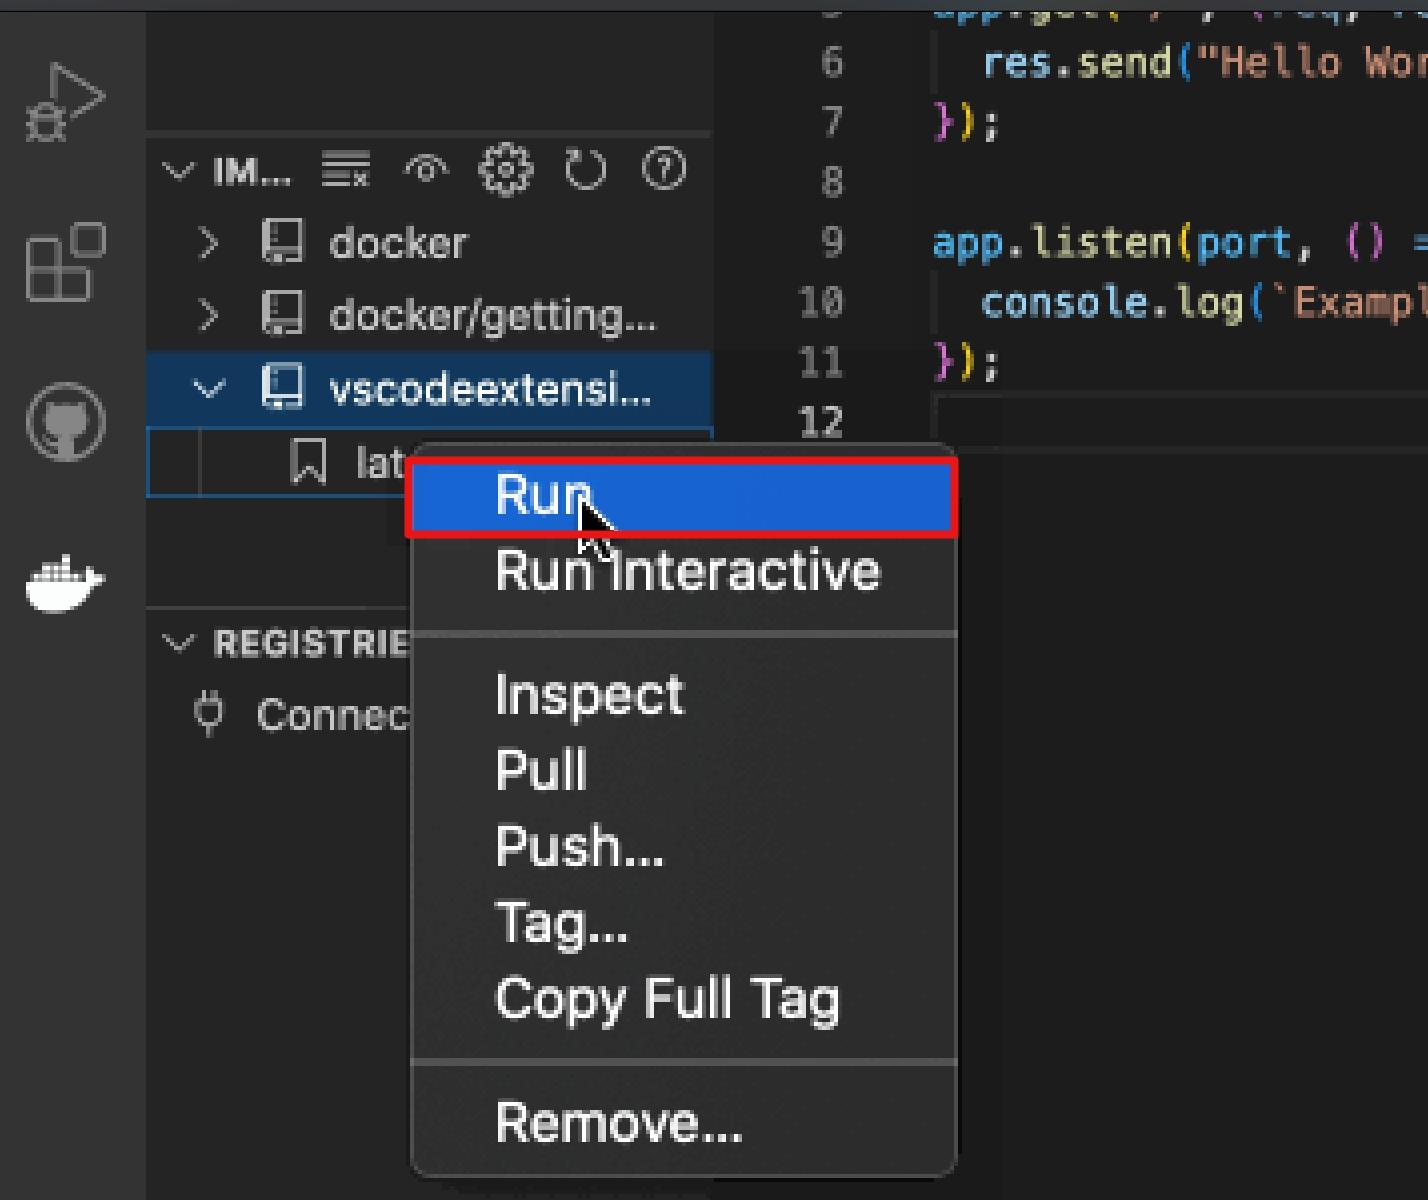
Task: Collapse the vscodeextensi... image node
Action: point(208,389)
